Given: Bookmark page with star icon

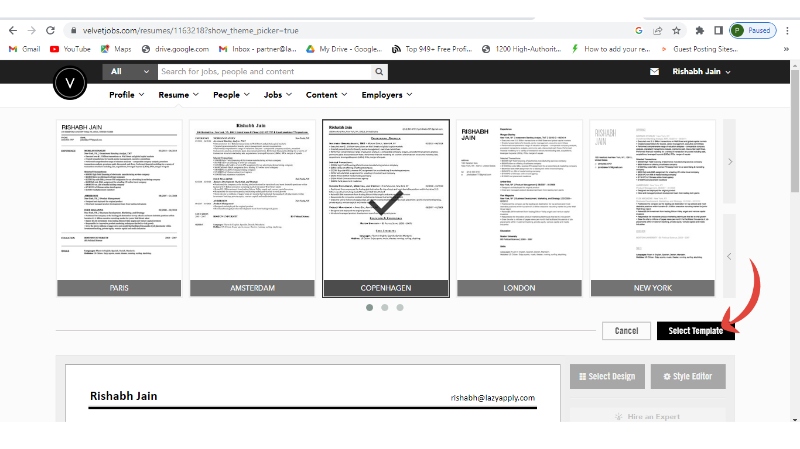Looking at the screenshot, I should pos(677,31).
